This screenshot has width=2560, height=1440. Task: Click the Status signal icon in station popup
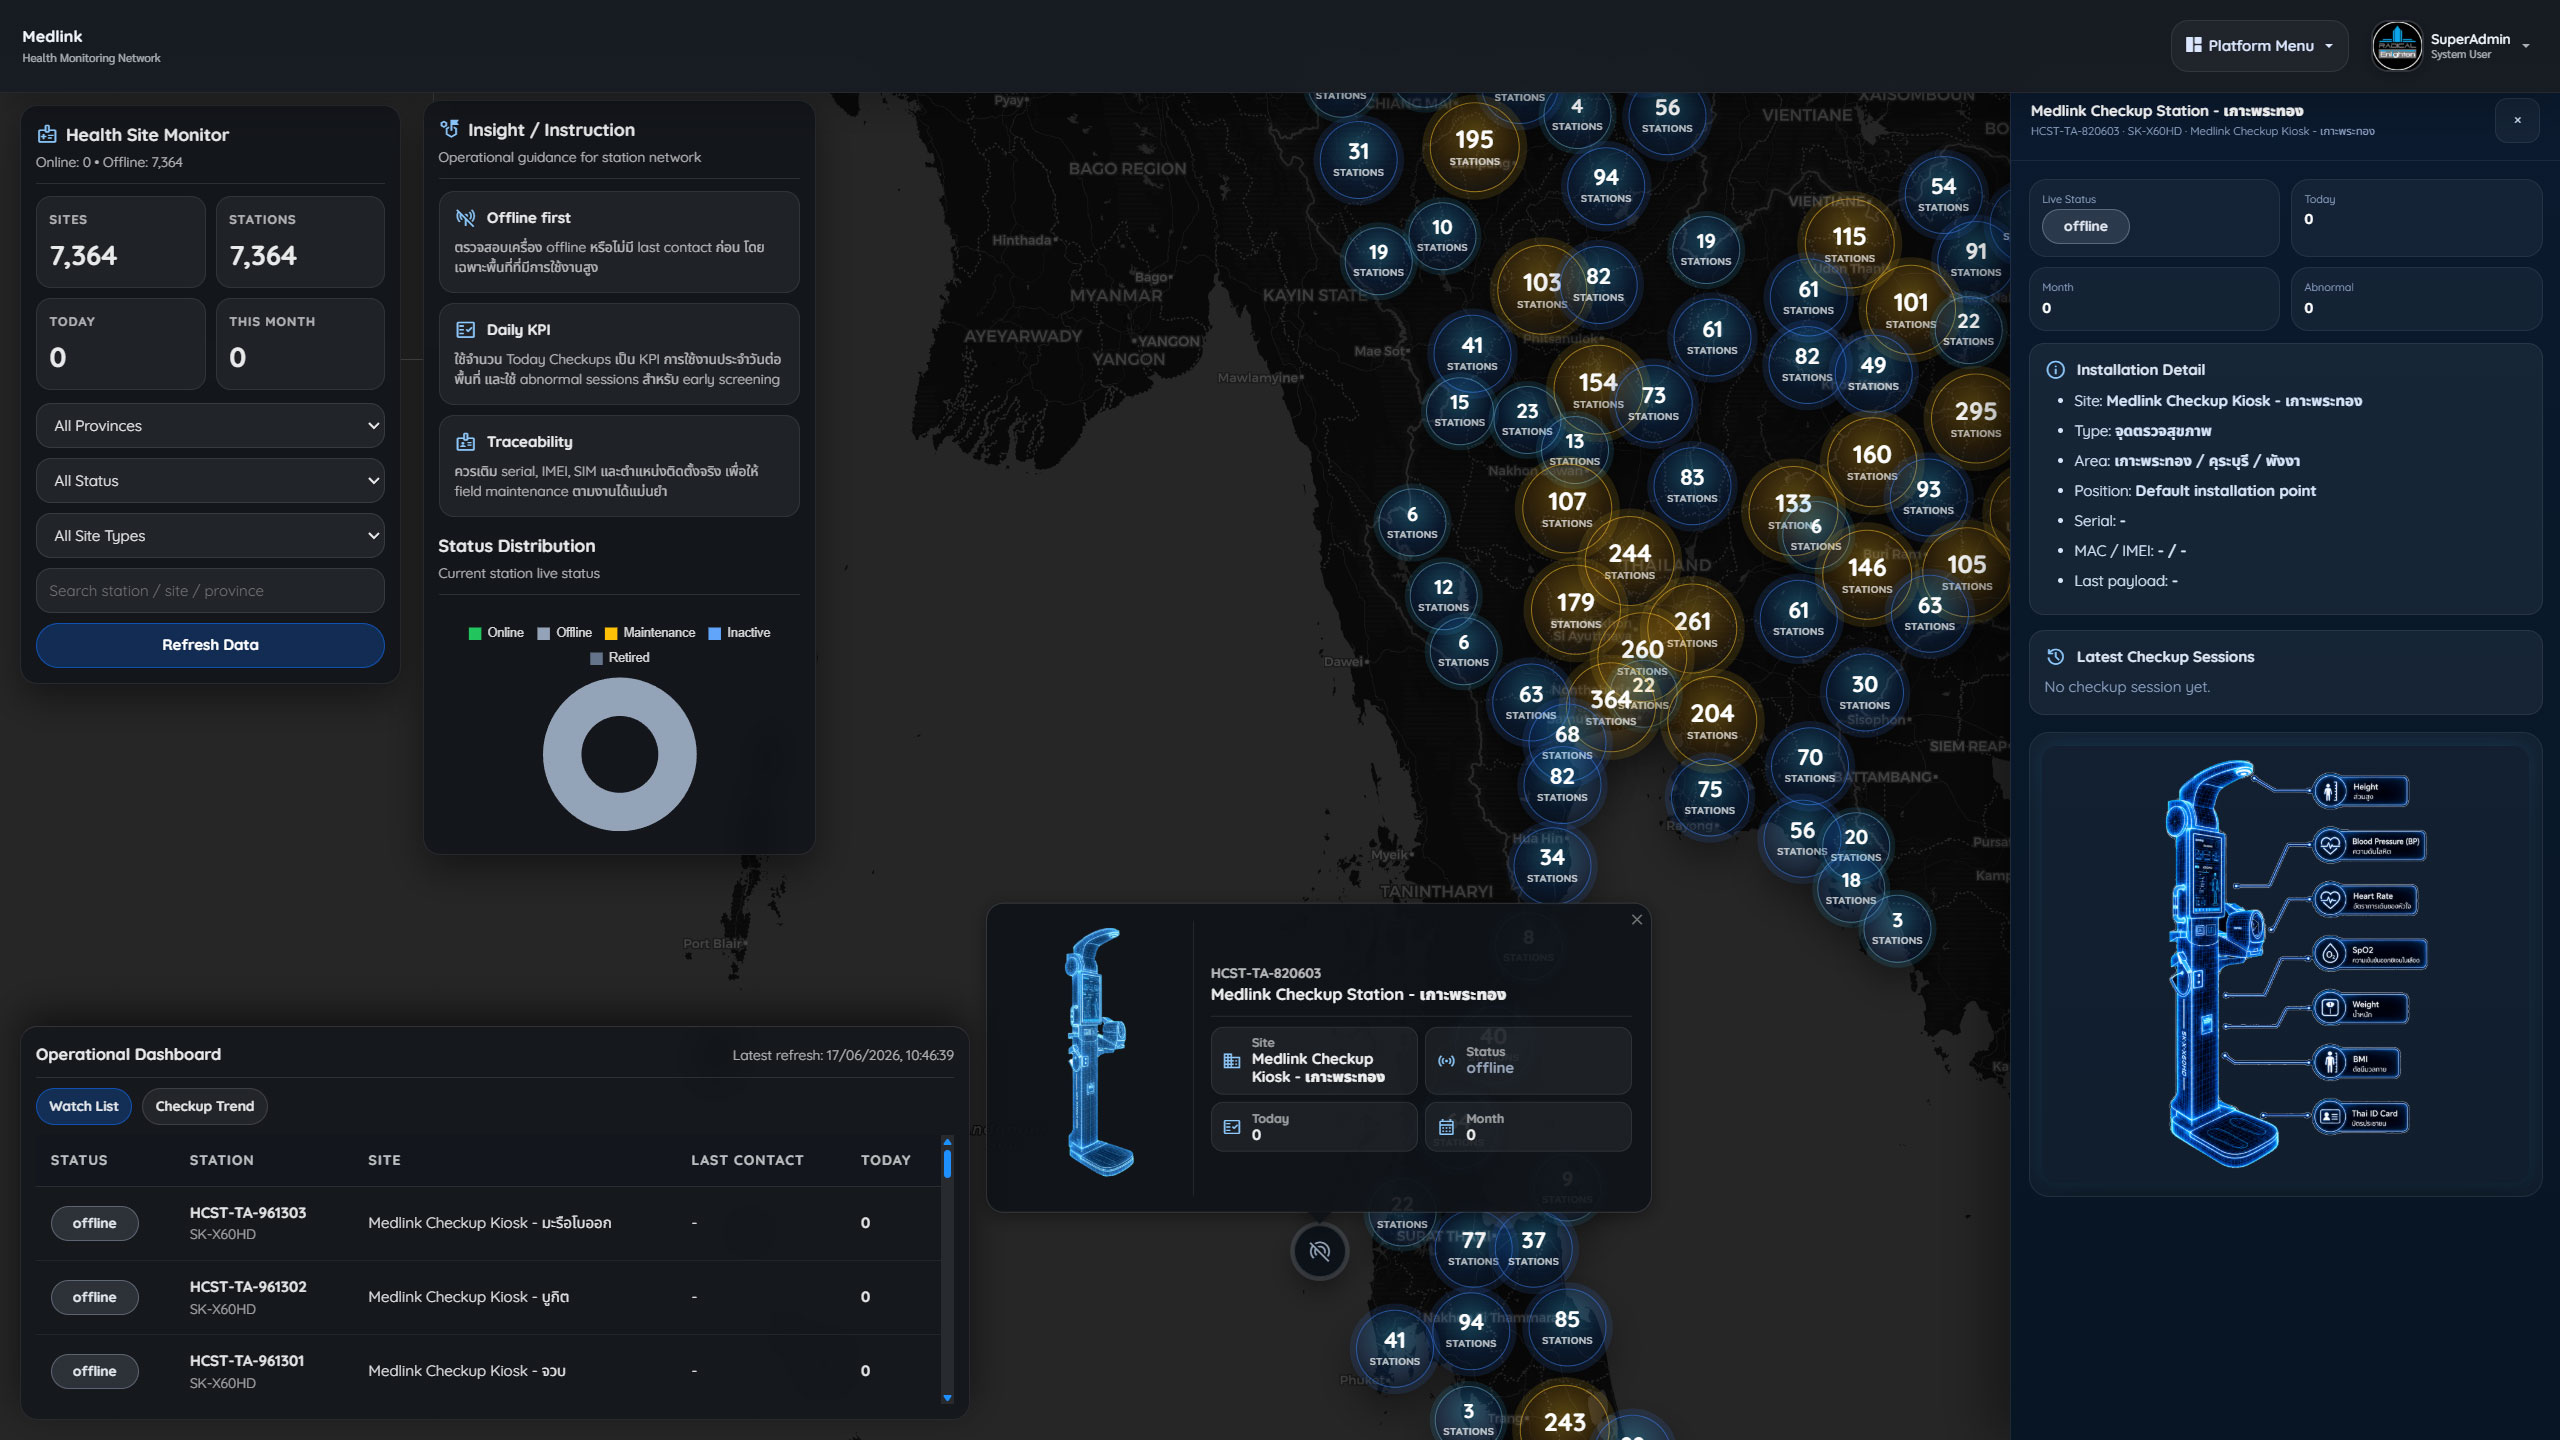(x=1446, y=1061)
